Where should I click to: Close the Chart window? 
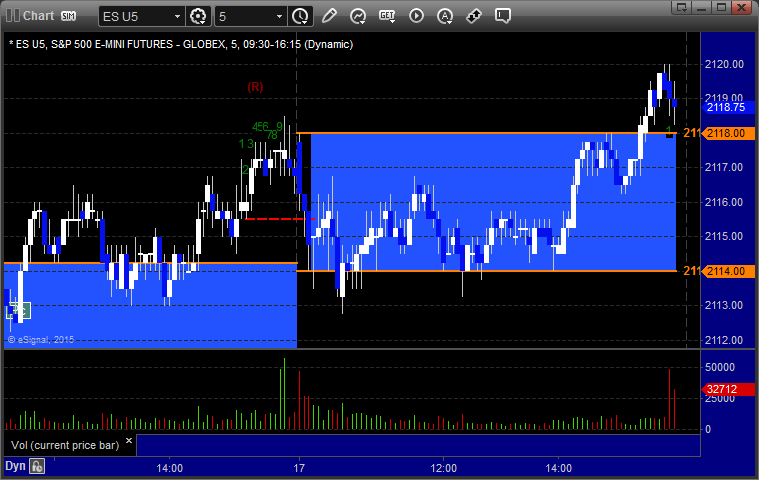741,7
